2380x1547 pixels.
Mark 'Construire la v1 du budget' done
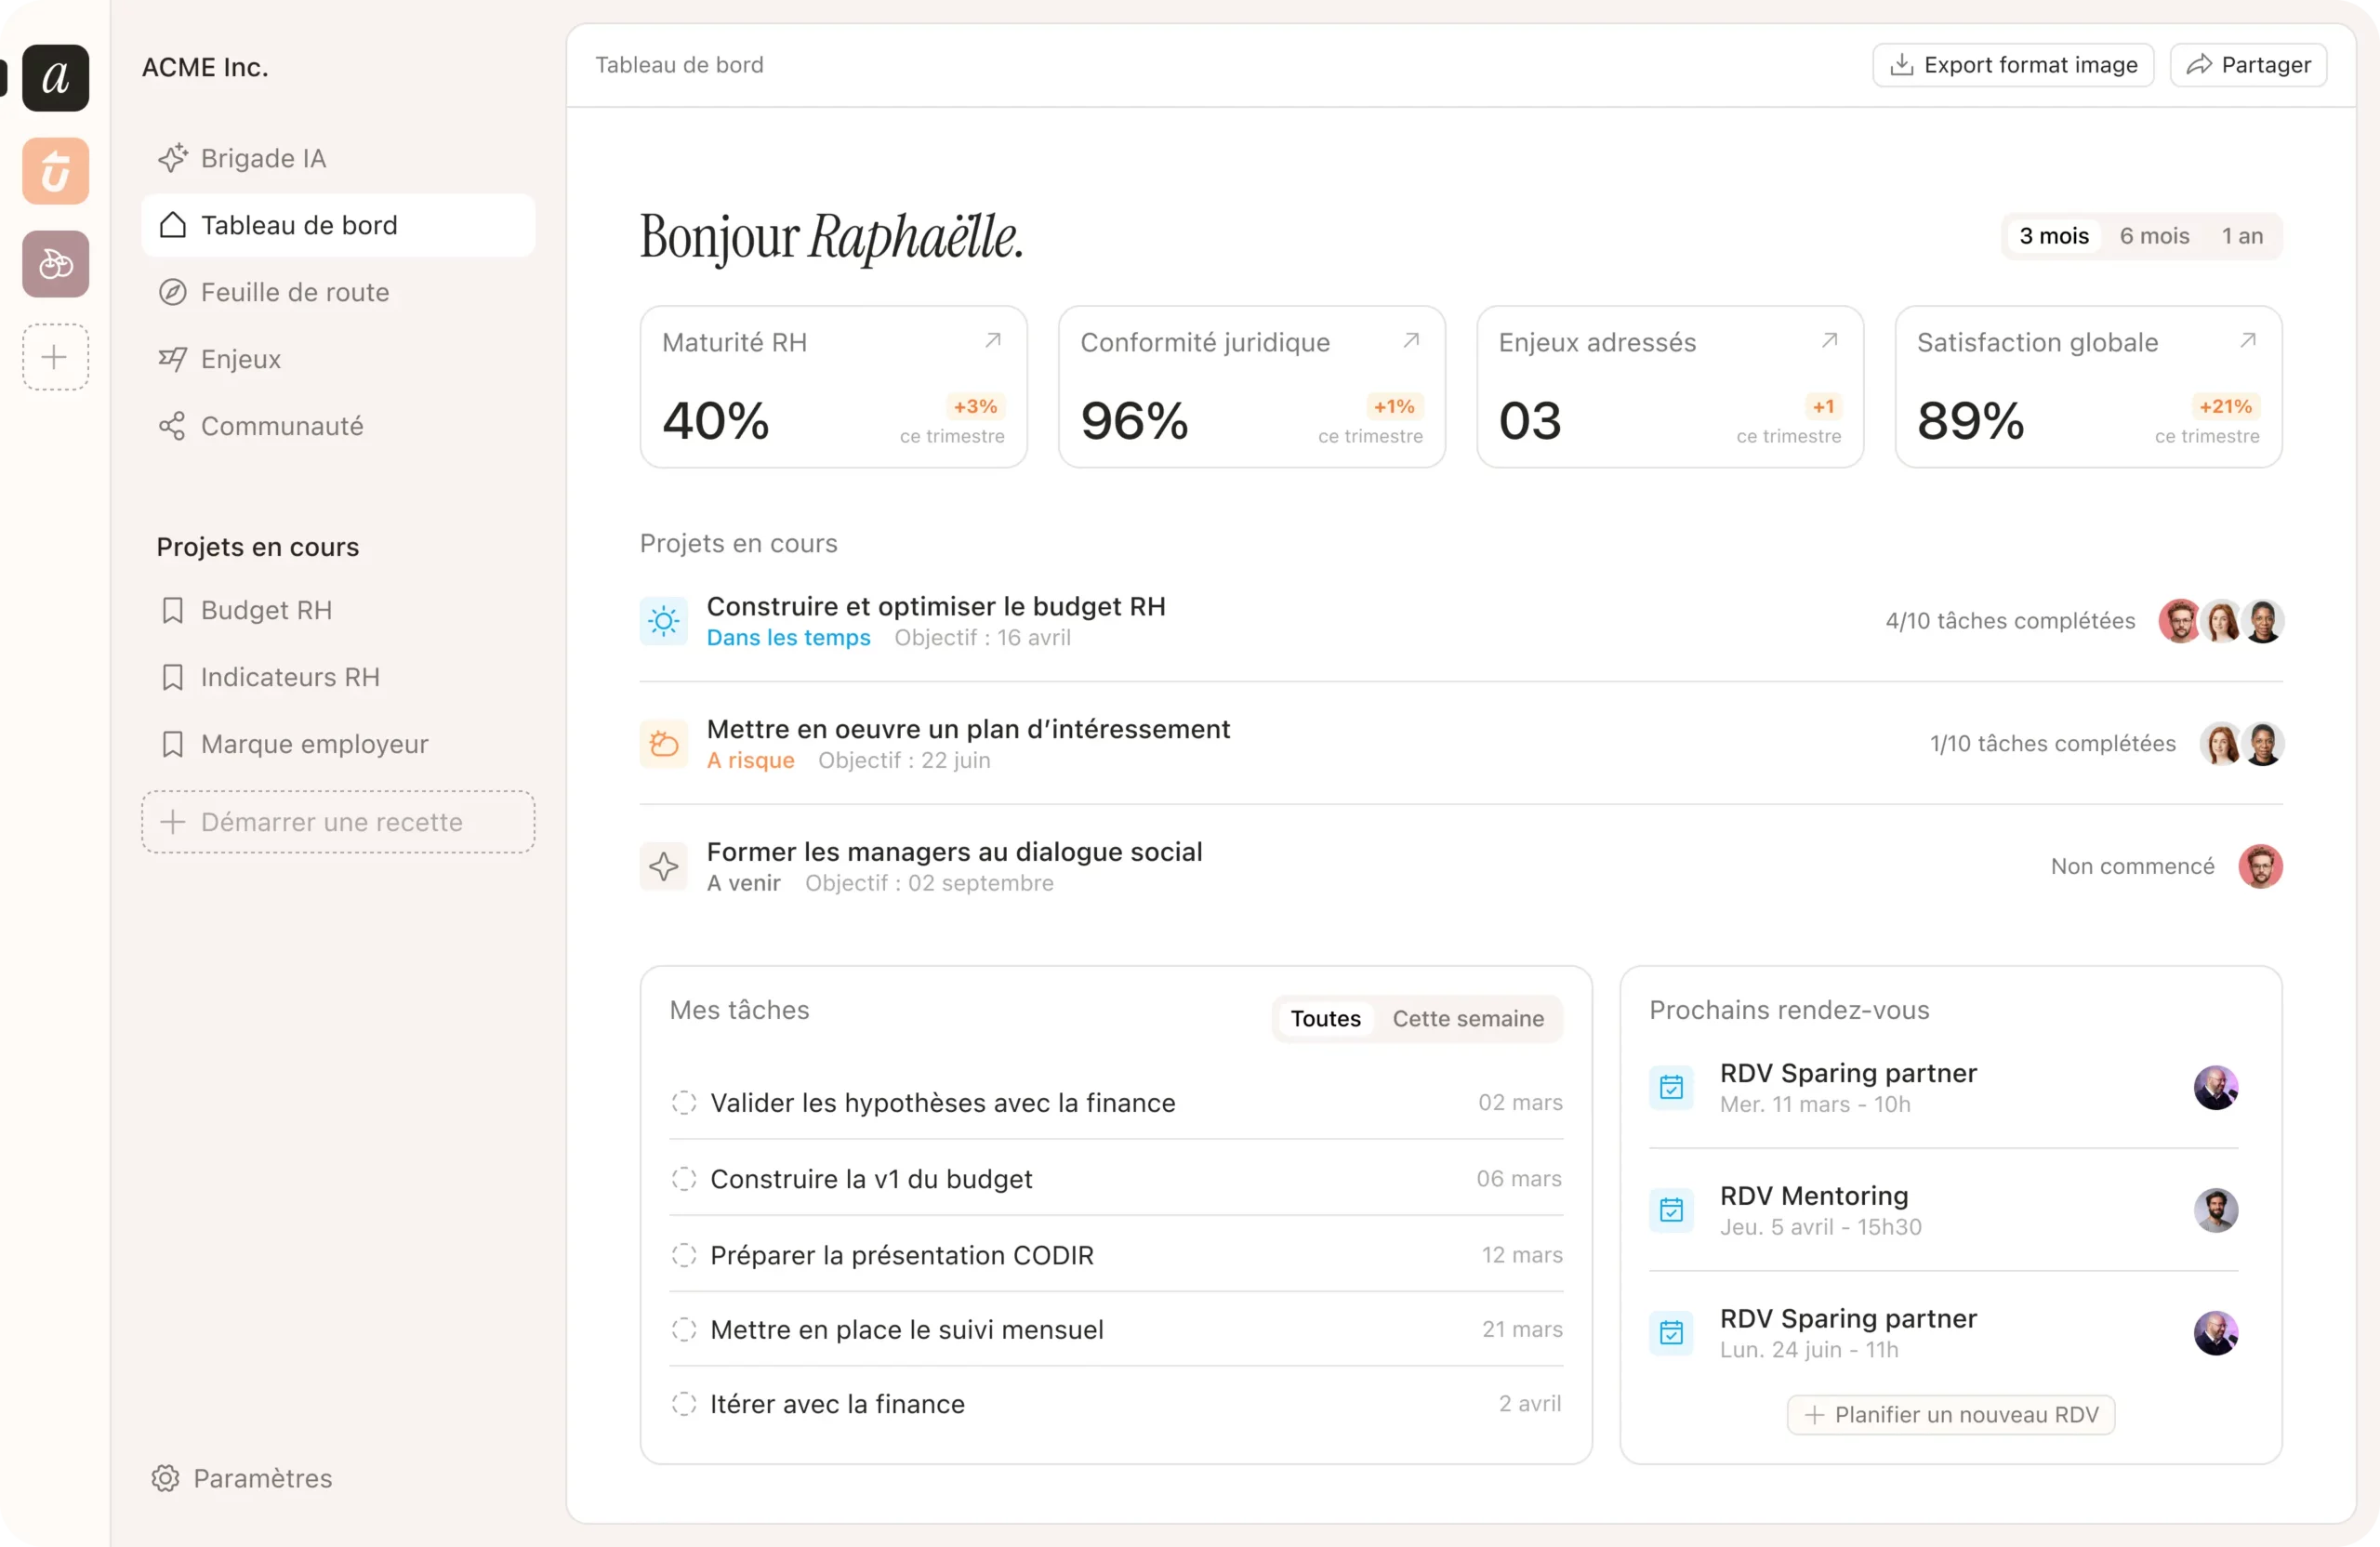[x=684, y=1179]
